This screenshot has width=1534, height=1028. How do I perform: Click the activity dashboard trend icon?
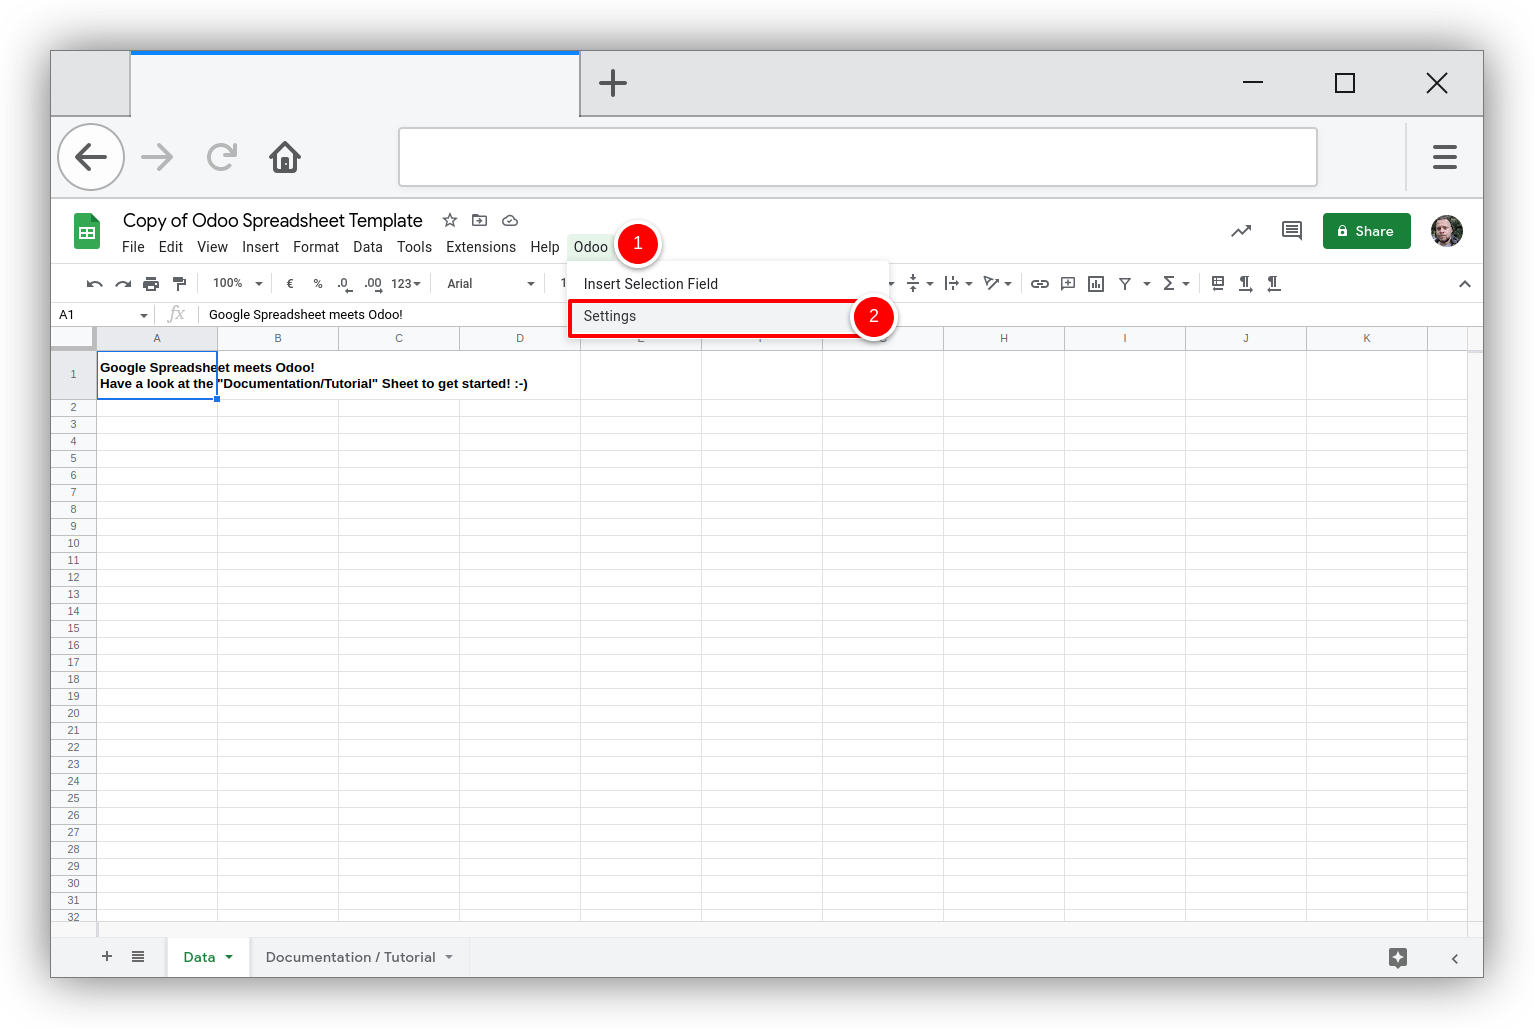pos(1241,231)
